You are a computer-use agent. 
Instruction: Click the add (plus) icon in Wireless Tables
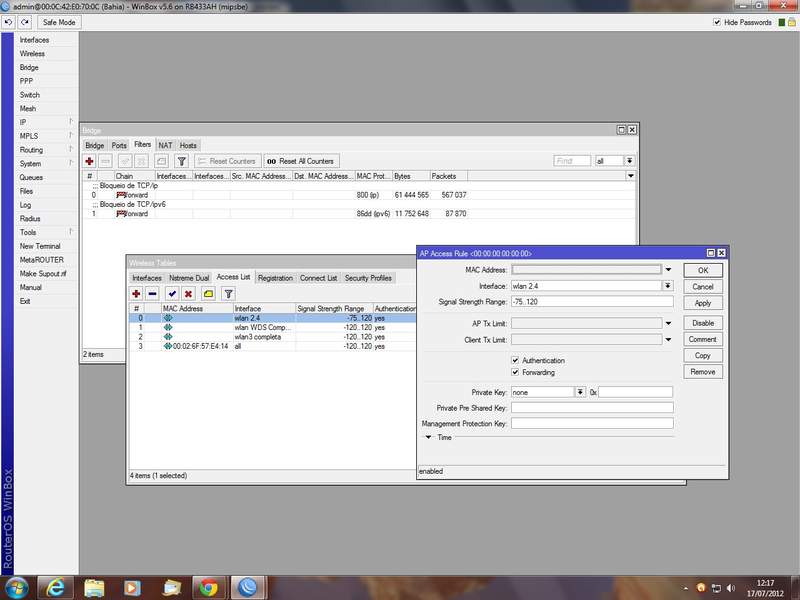136,294
